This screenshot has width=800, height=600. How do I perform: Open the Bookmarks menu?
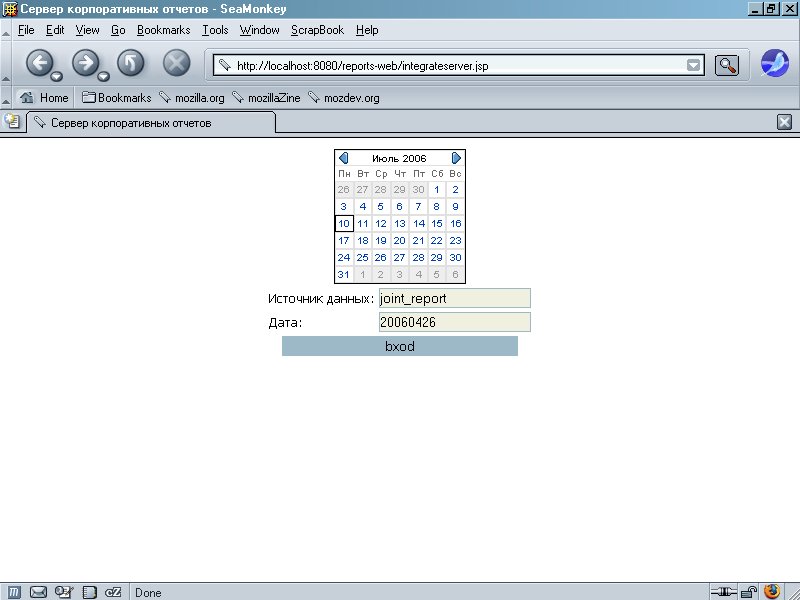point(163,30)
